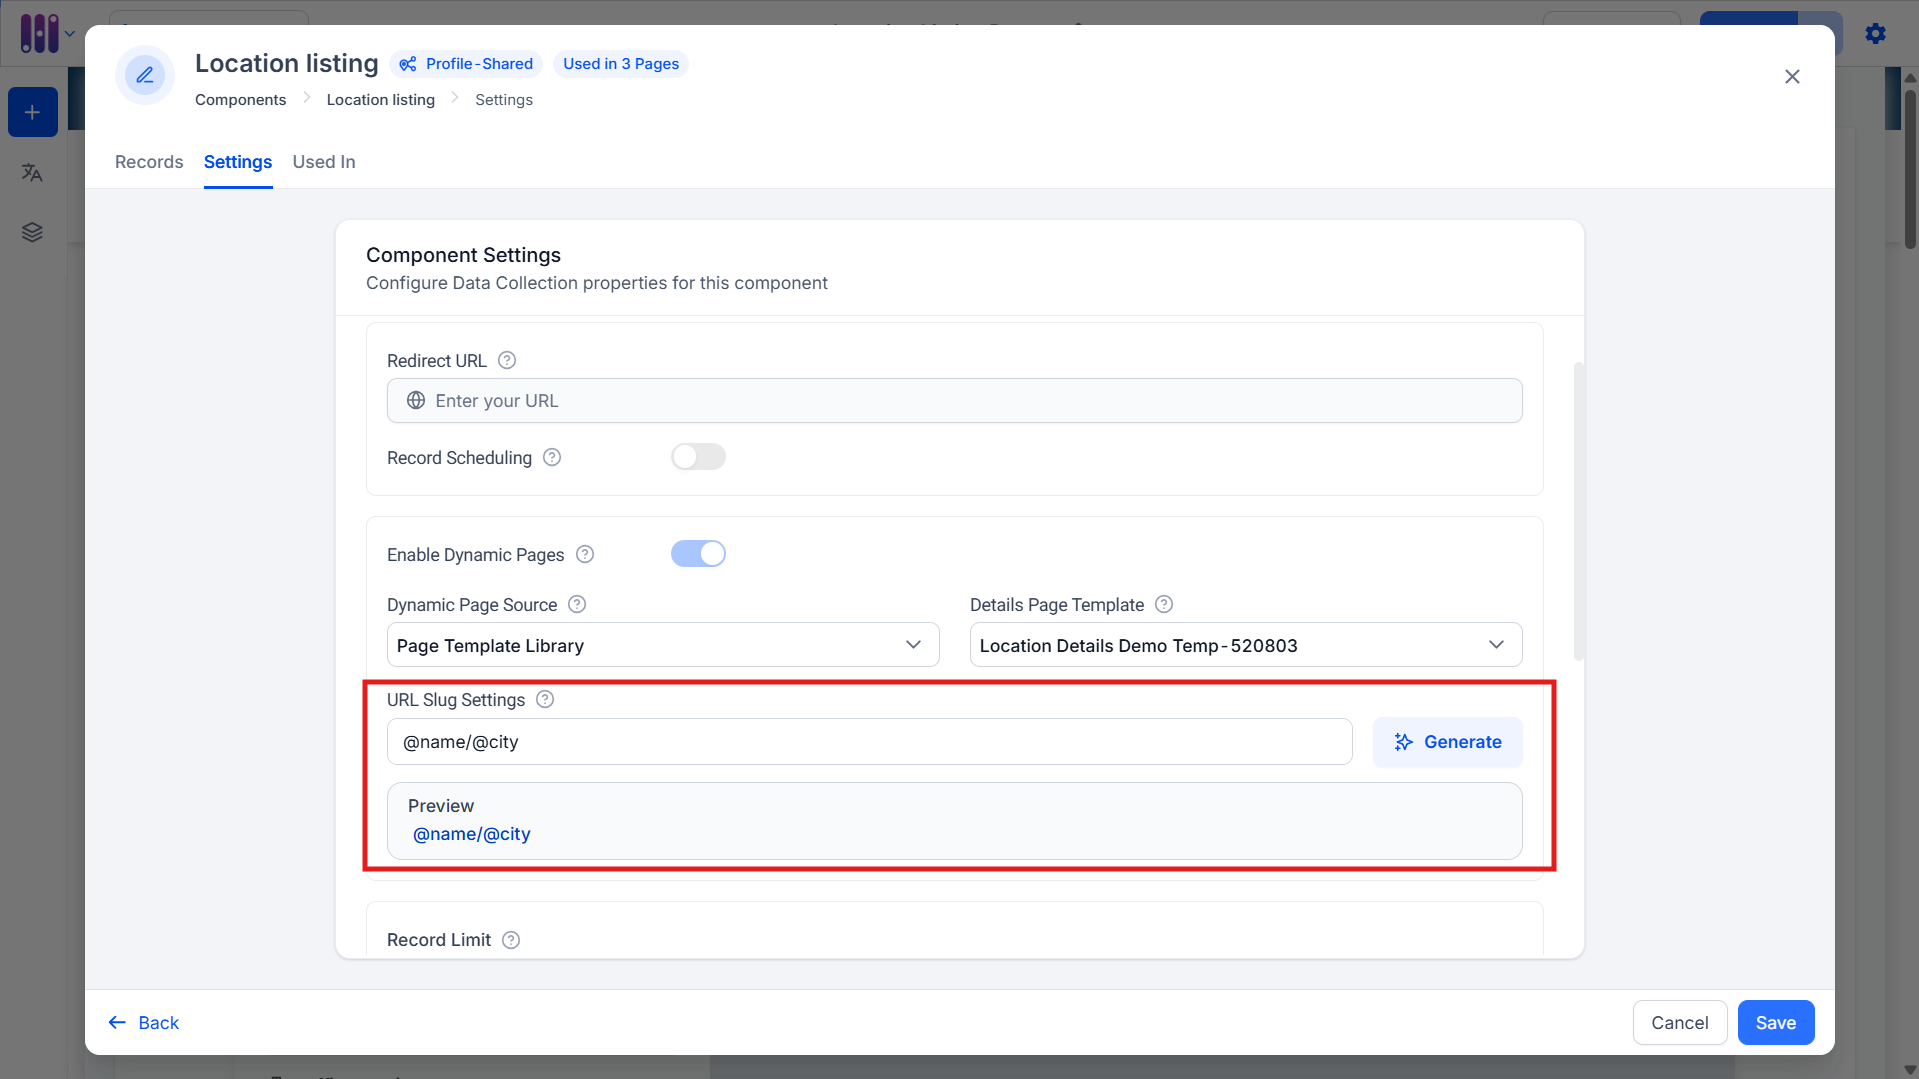Click the blue plus add button in sidebar
Viewport: 1919px width, 1079px height.
tap(32, 112)
